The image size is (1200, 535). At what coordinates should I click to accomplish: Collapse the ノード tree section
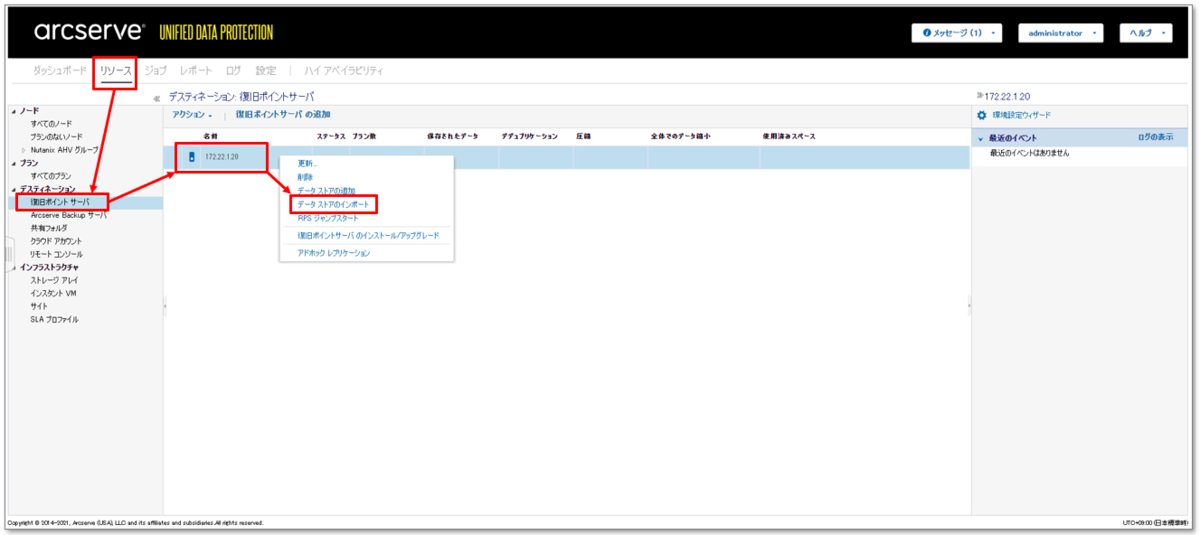point(15,110)
